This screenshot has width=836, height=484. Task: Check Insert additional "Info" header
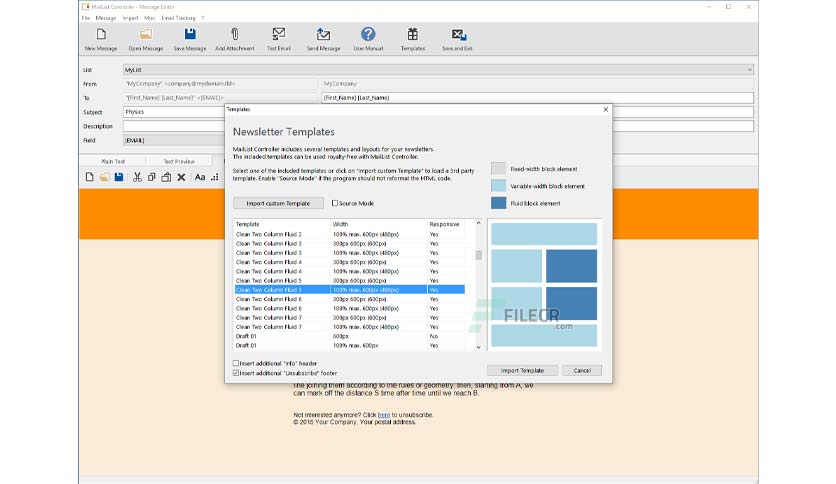236,363
